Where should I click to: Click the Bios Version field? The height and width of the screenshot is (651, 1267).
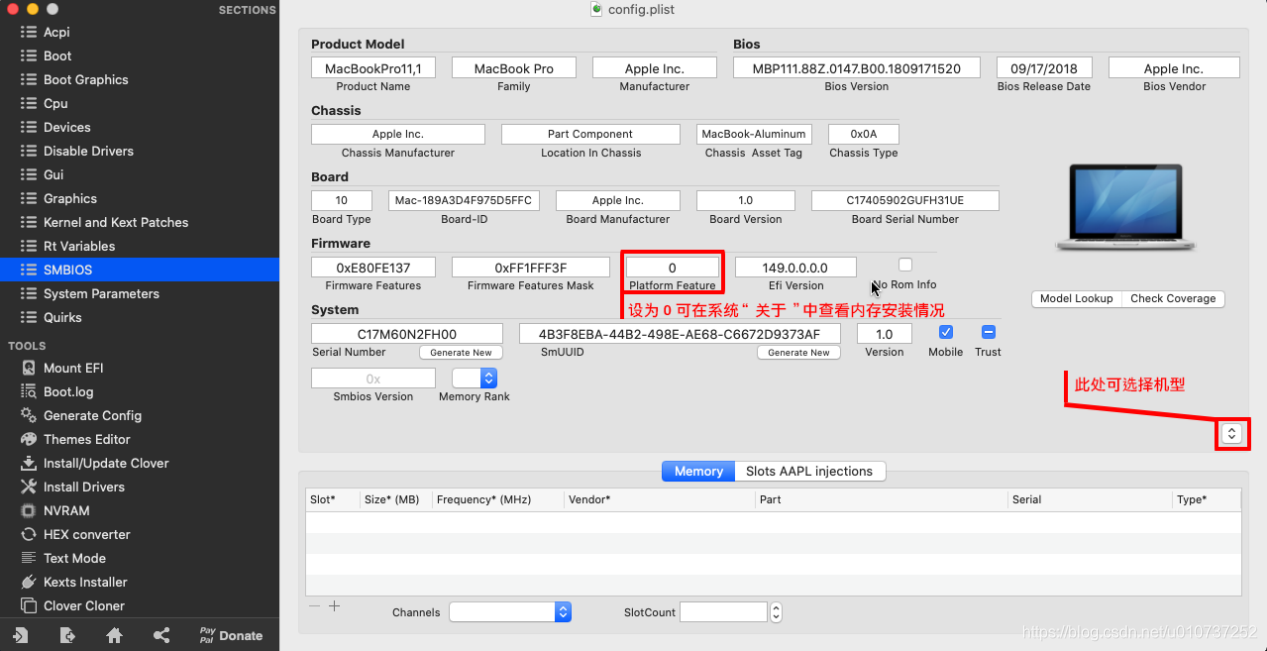pyautogui.click(x=856, y=68)
